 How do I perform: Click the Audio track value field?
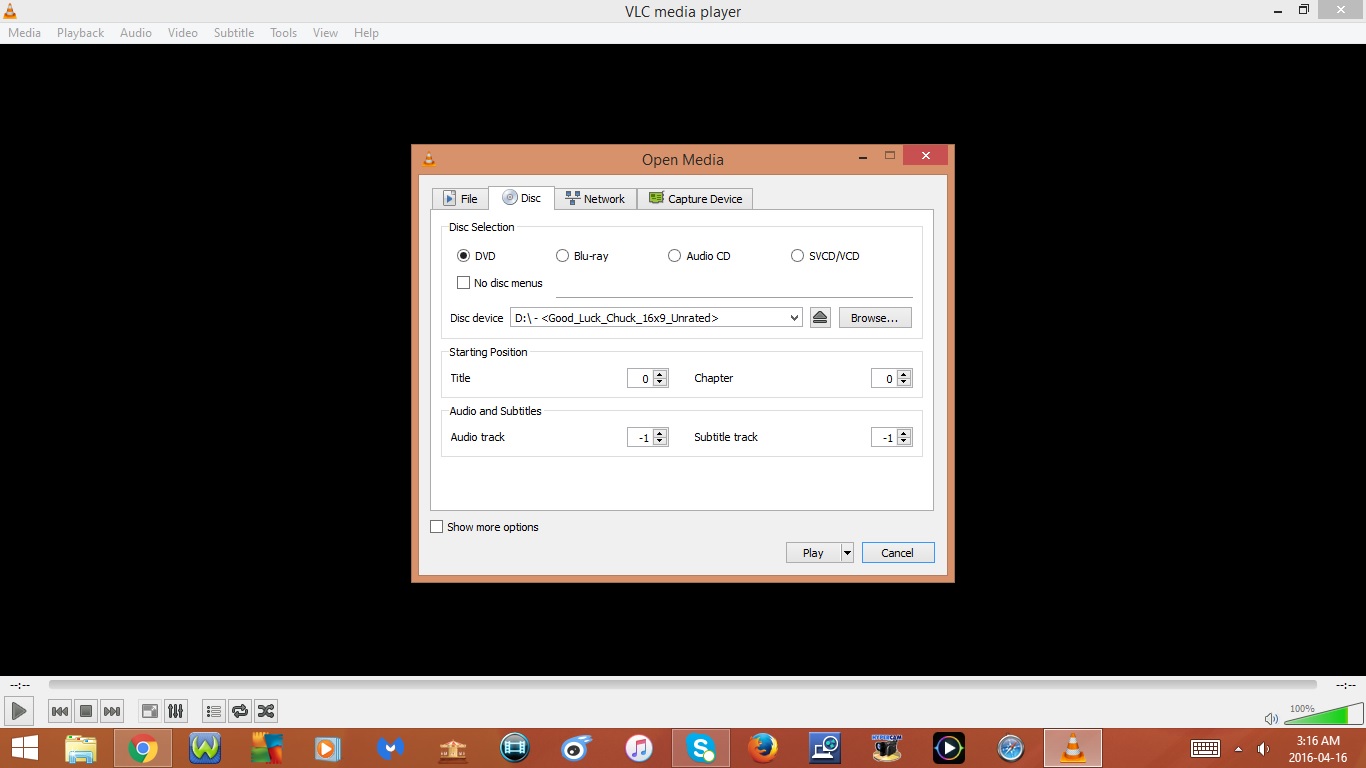[640, 437]
